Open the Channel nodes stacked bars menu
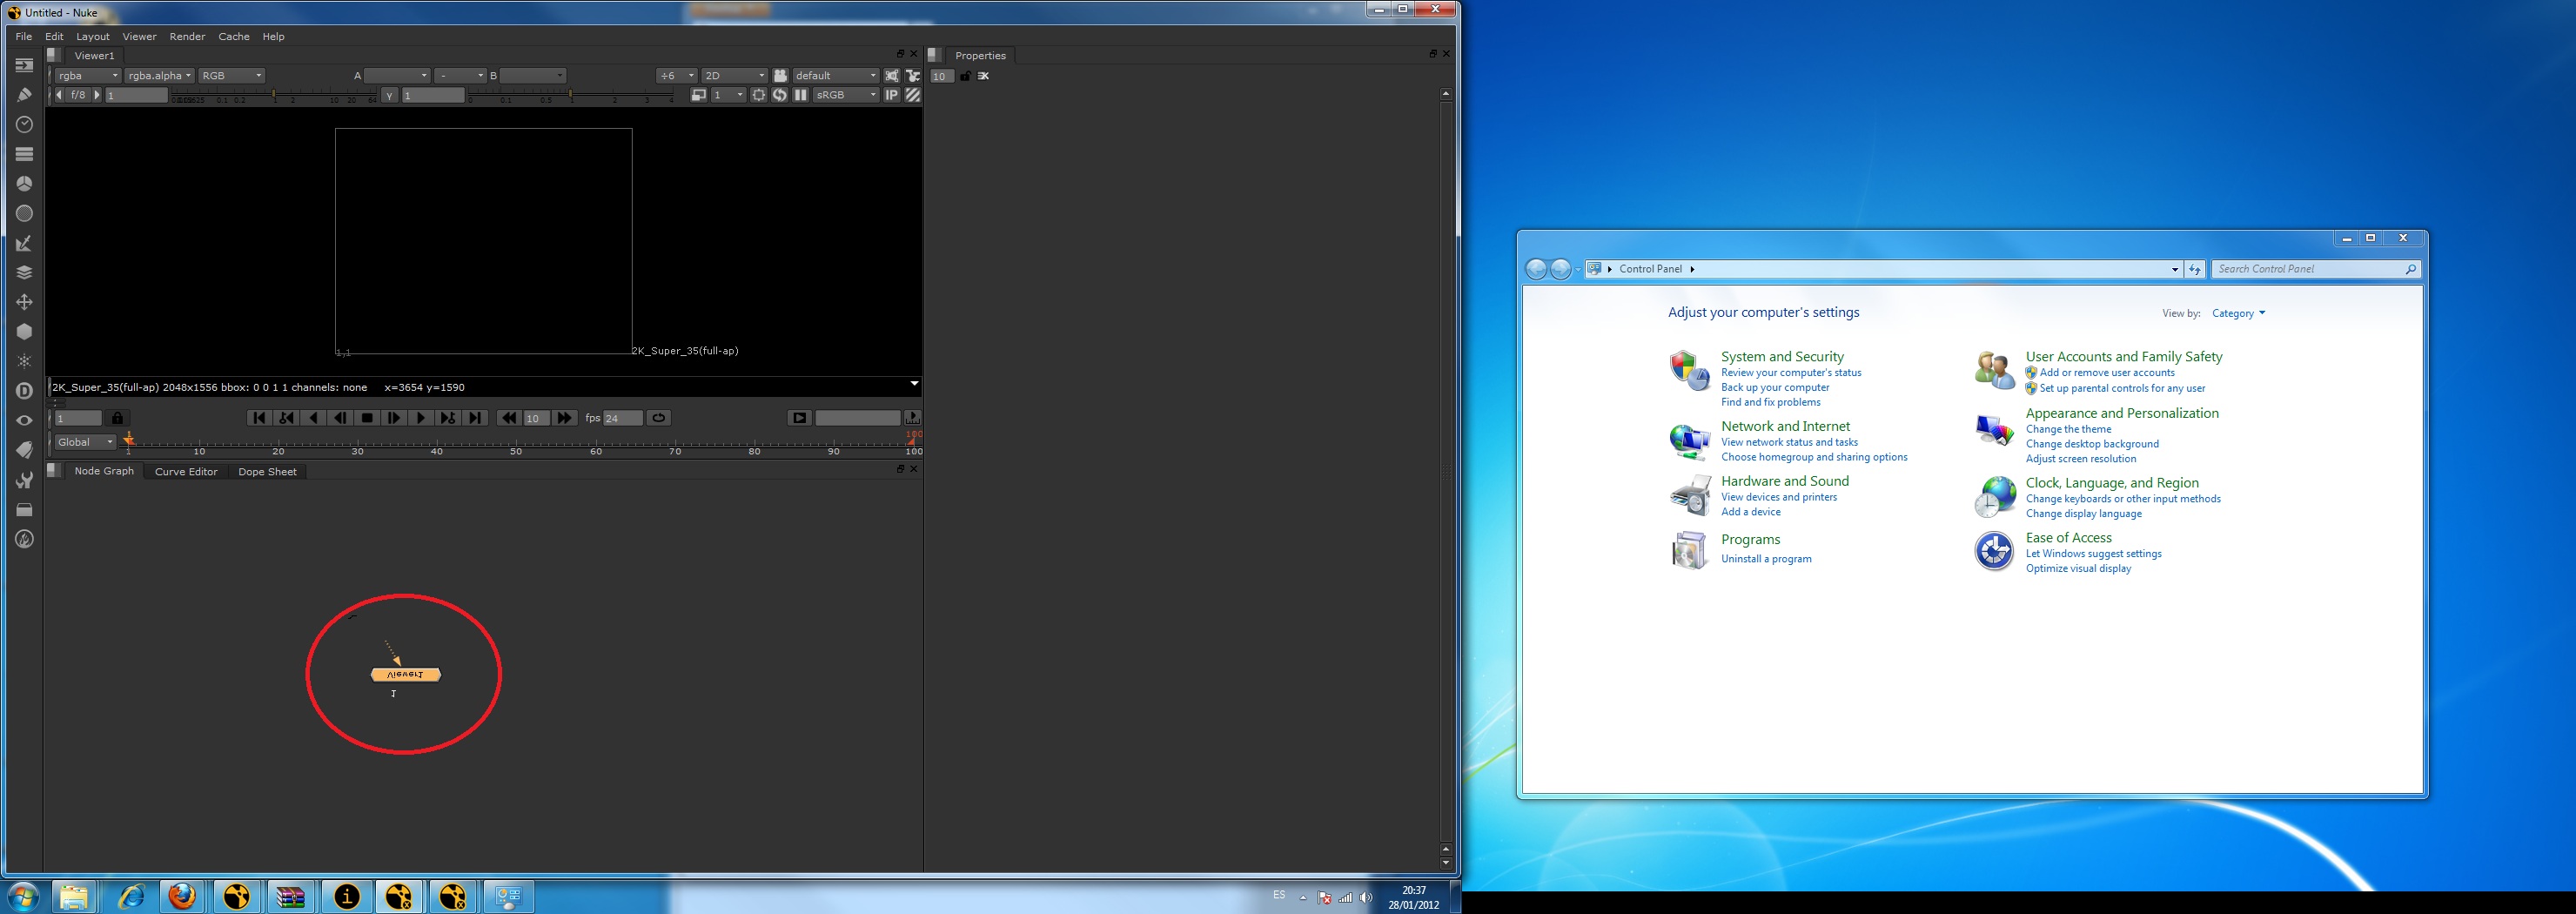The width and height of the screenshot is (2576, 914). pos(24,154)
